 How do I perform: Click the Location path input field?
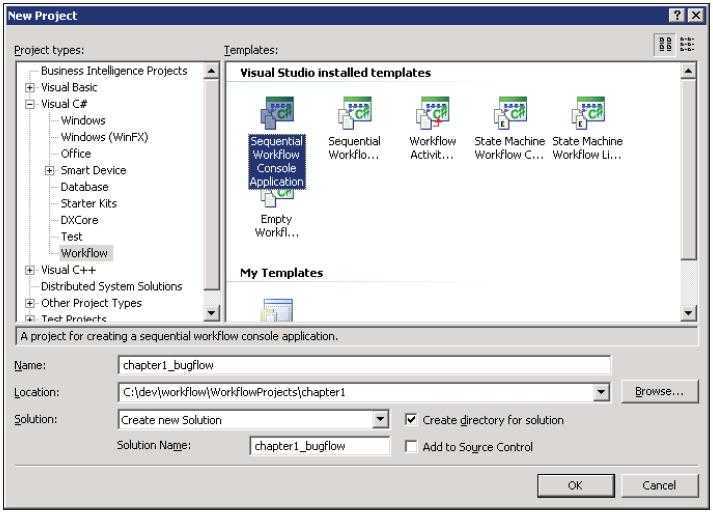tap(356, 392)
